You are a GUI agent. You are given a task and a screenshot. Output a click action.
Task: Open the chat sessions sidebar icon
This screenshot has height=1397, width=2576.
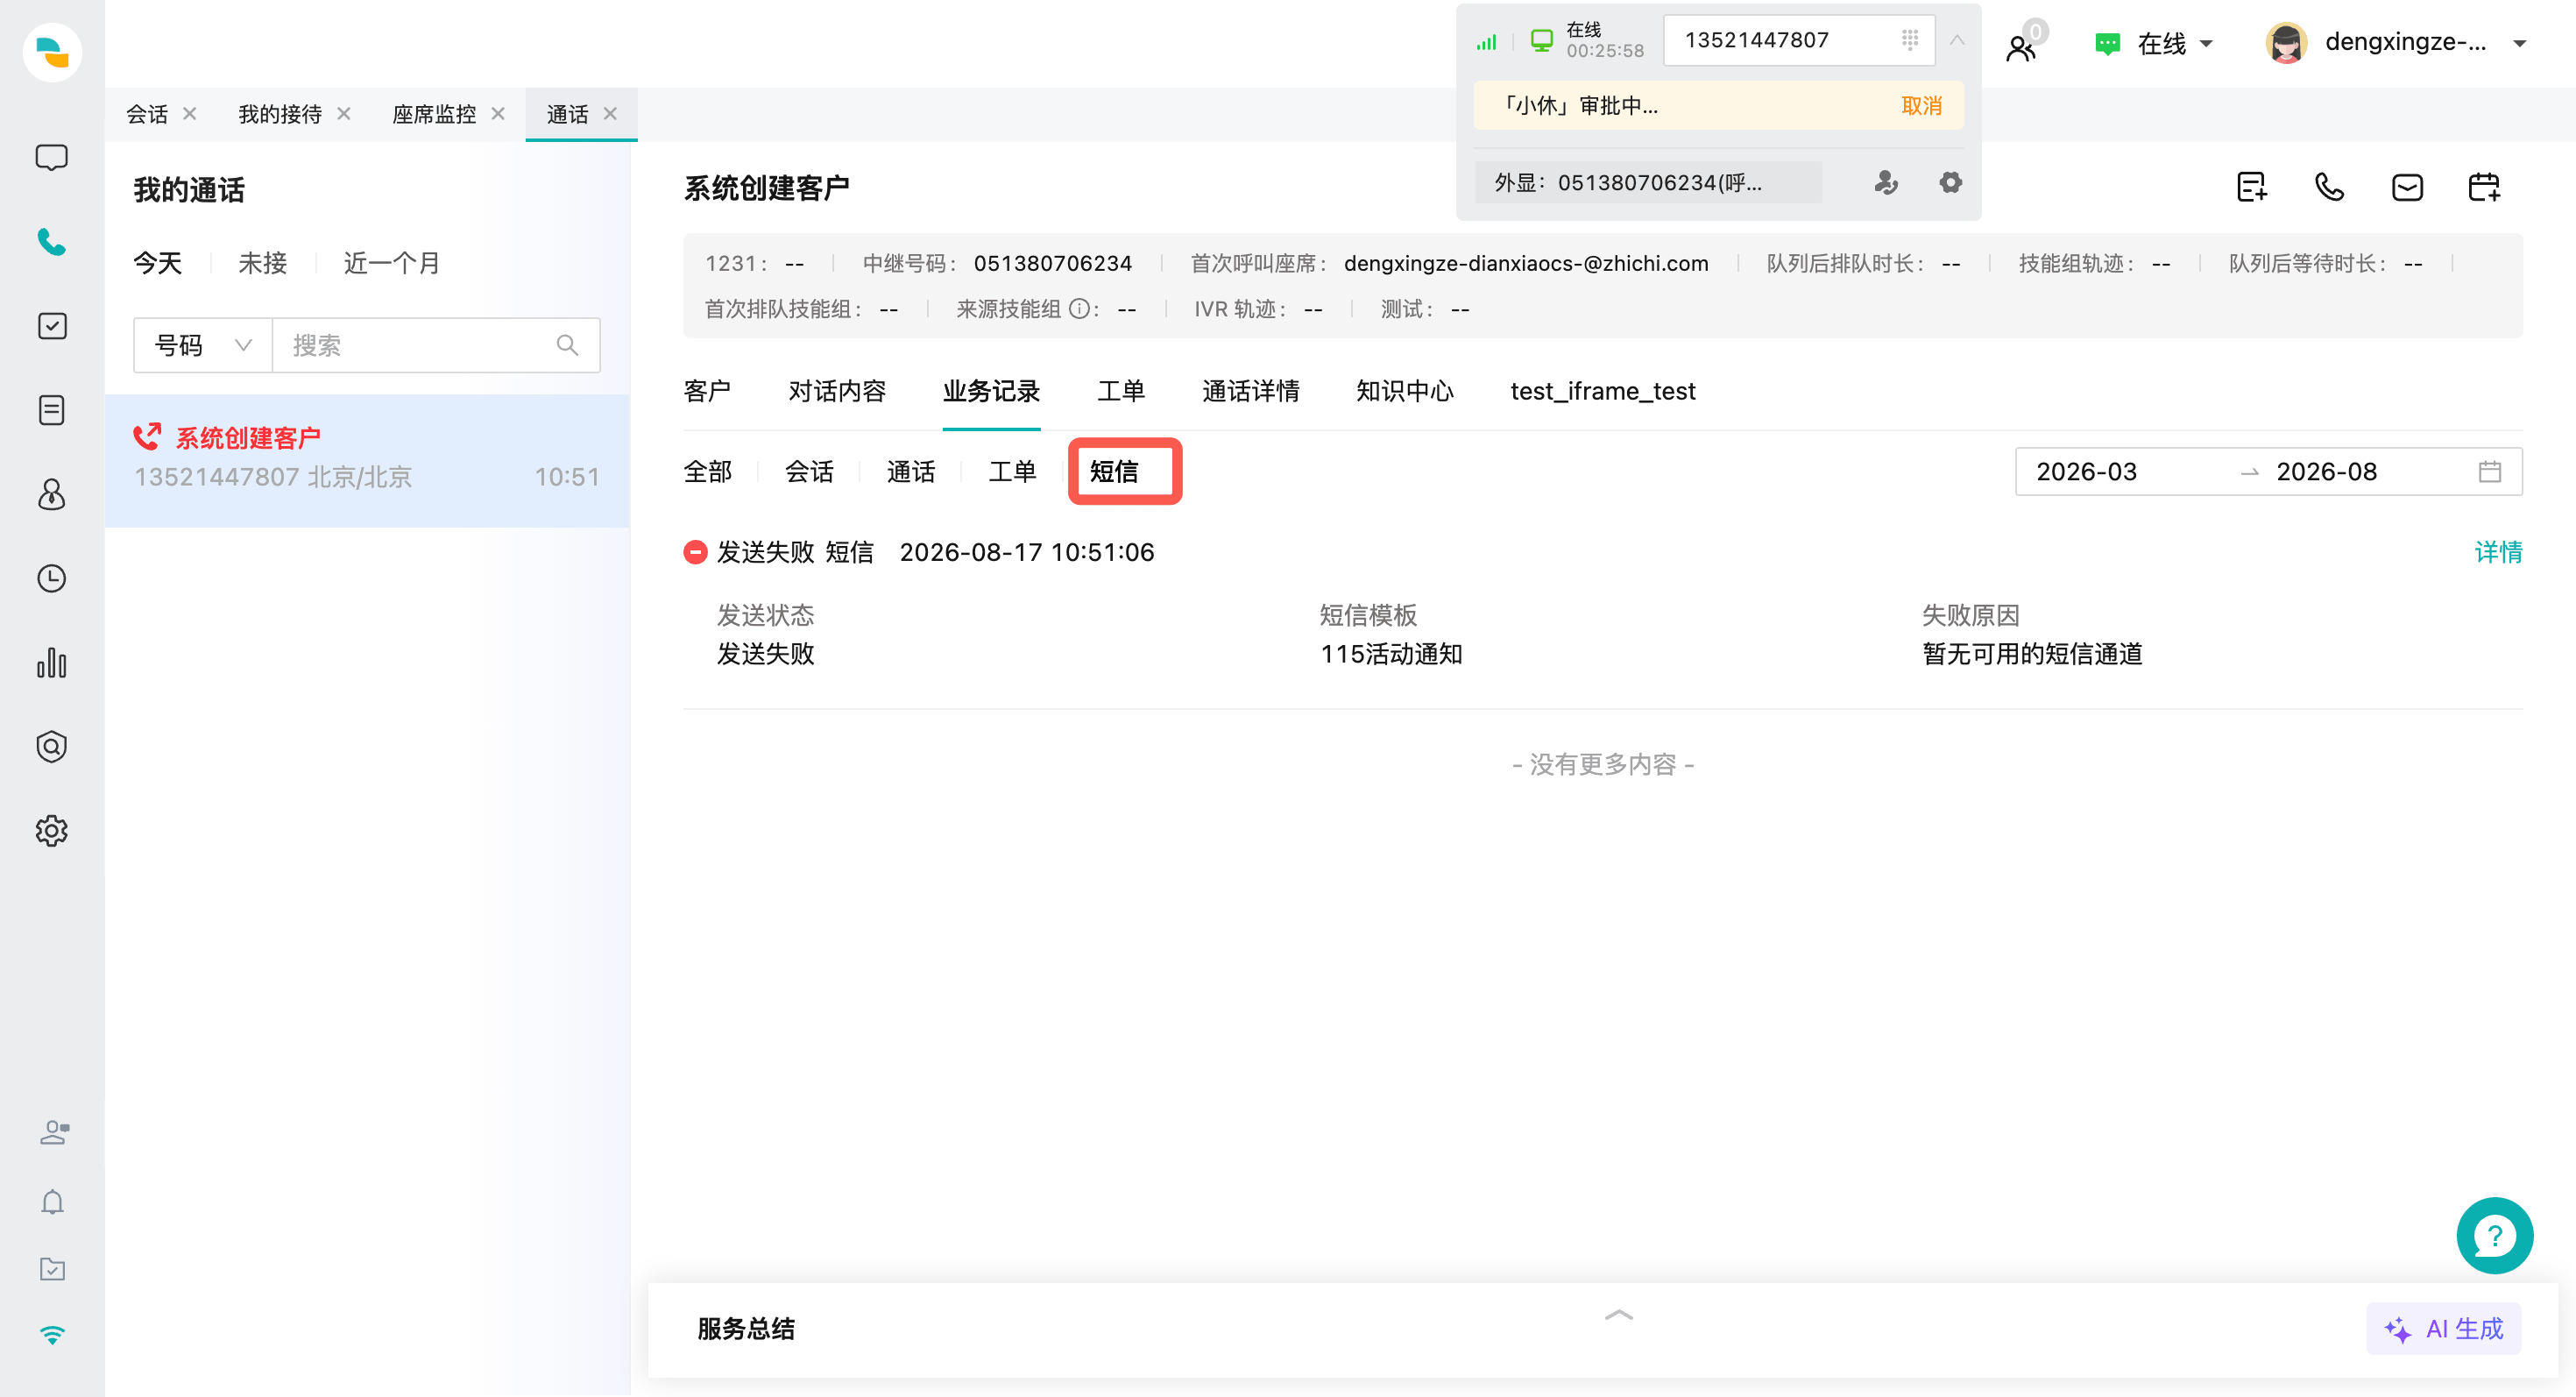click(51, 158)
